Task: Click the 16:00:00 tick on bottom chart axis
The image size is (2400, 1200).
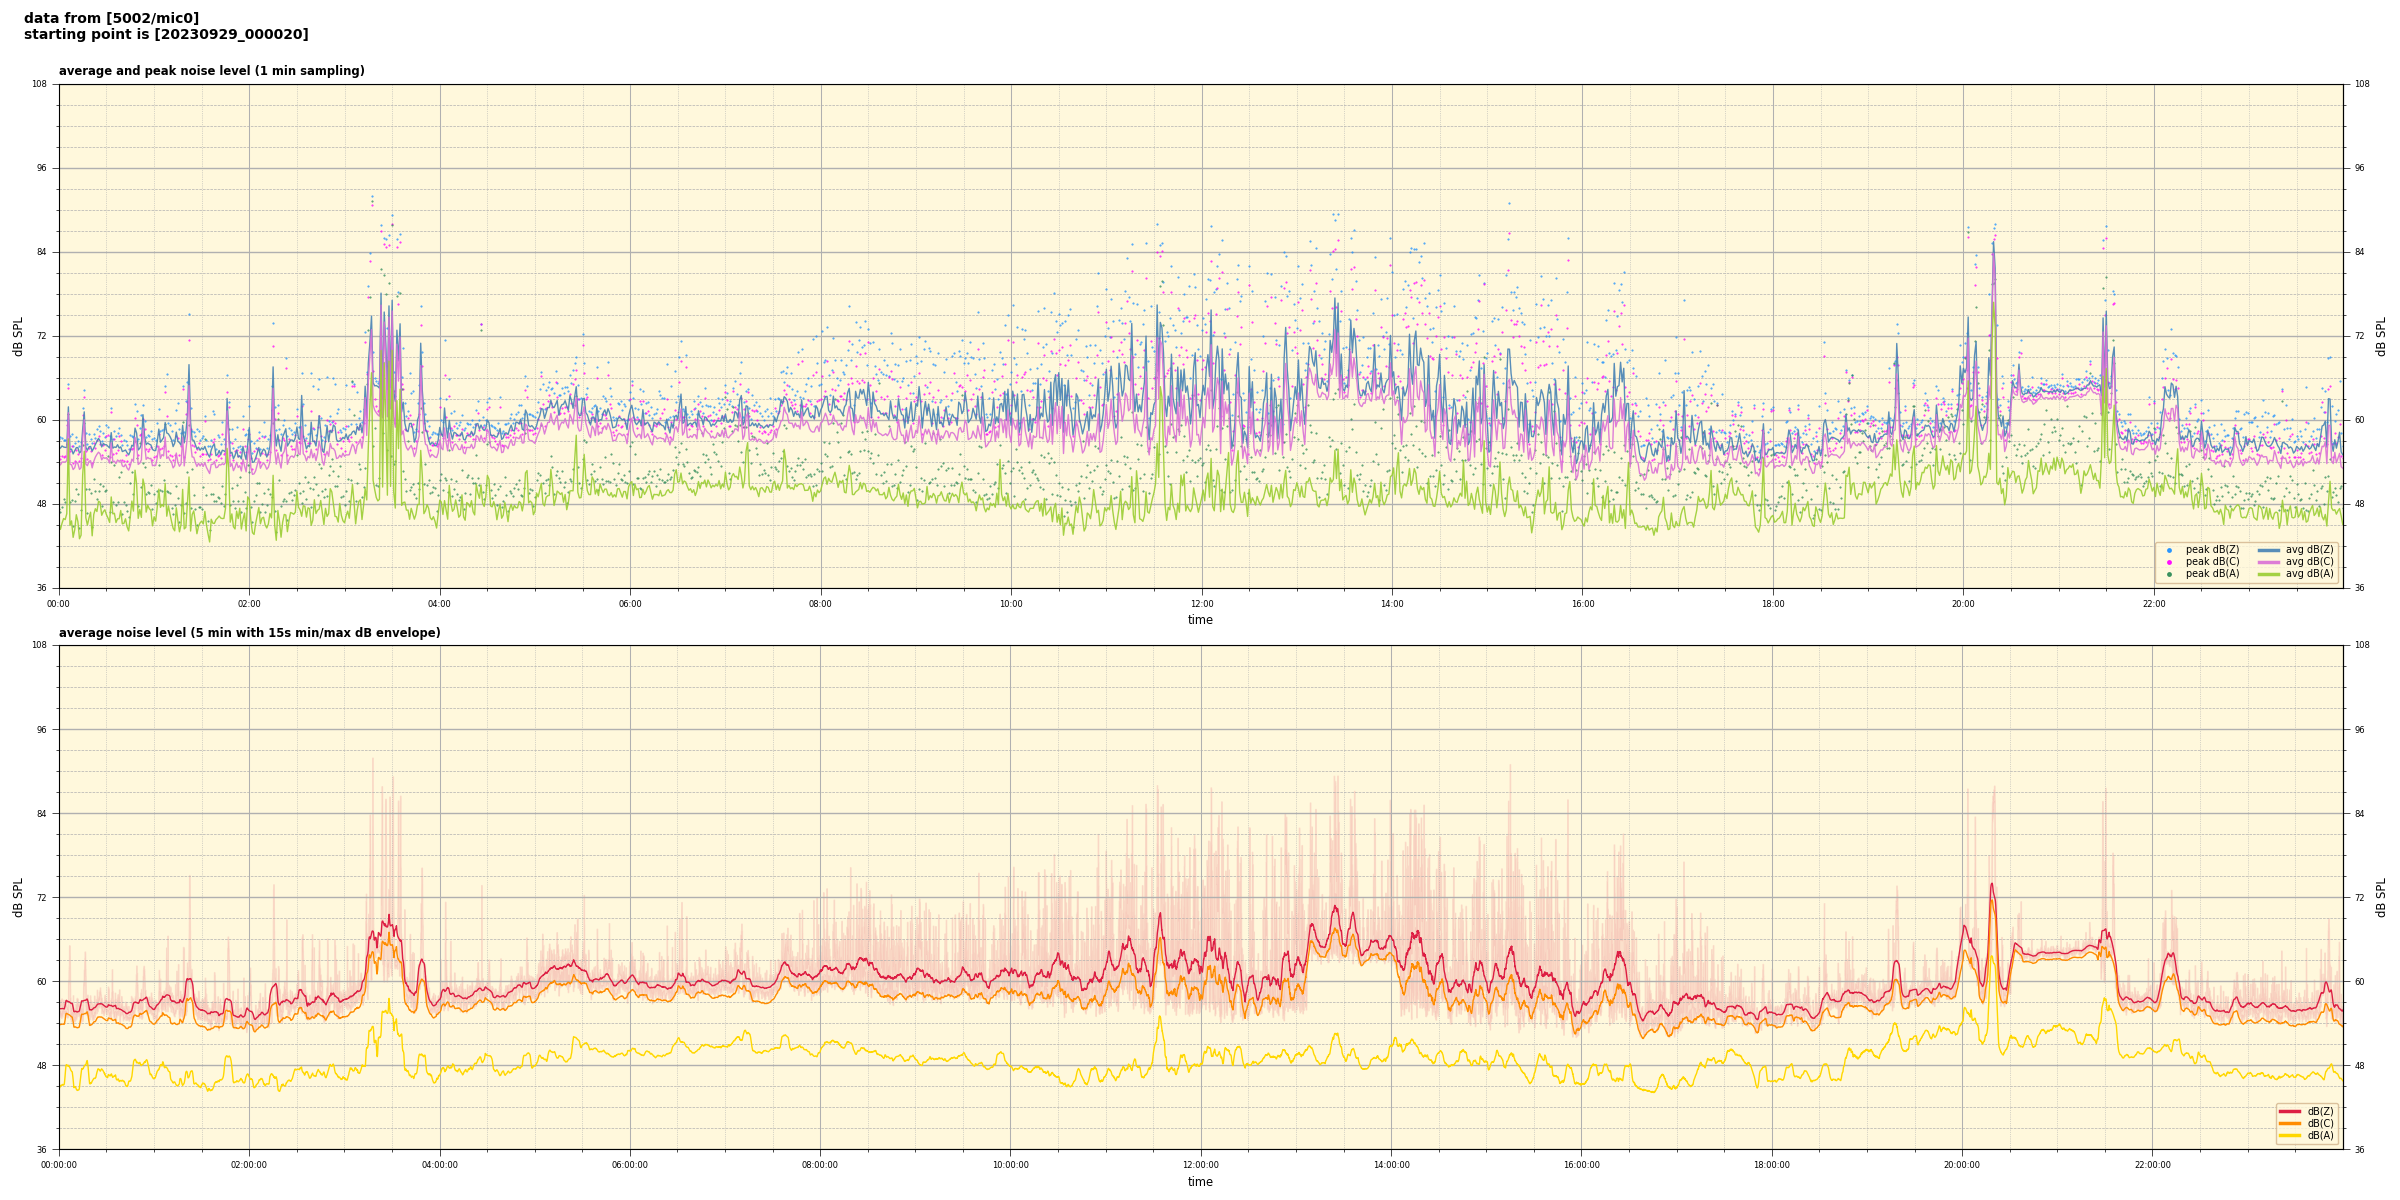Action: pos(1581,1165)
